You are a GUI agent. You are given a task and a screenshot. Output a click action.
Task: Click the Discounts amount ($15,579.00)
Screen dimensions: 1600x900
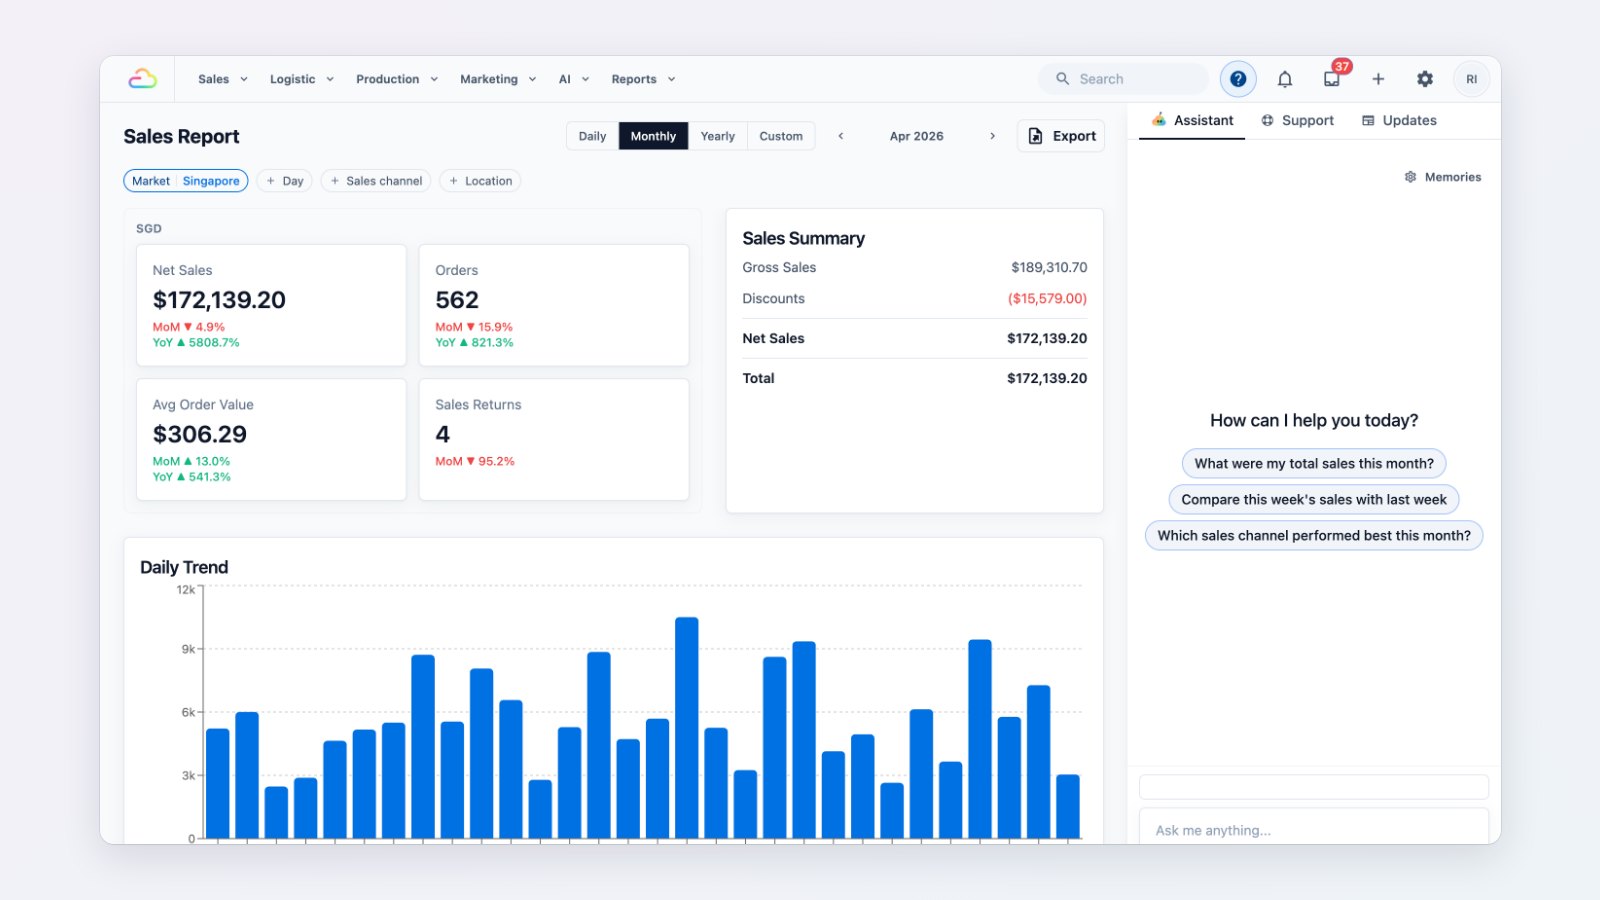(1047, 299)
